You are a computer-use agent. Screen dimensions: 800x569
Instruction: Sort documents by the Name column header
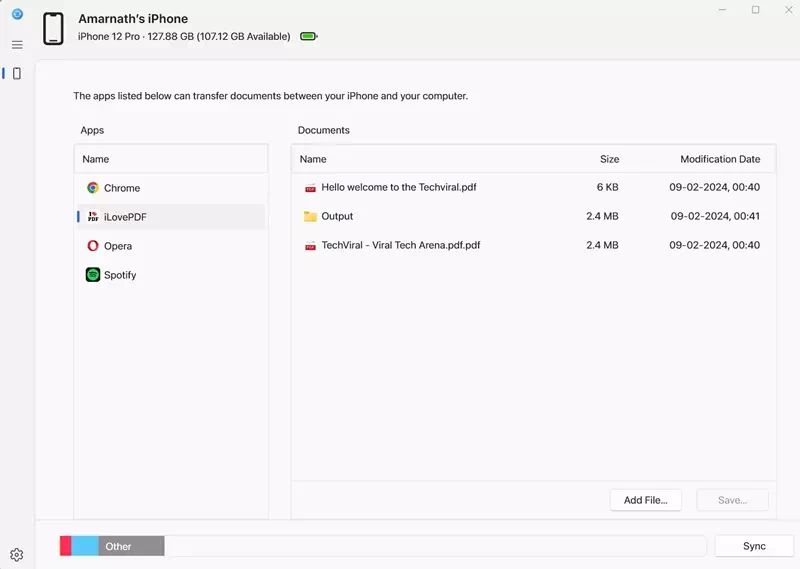[x=313, y=159]
